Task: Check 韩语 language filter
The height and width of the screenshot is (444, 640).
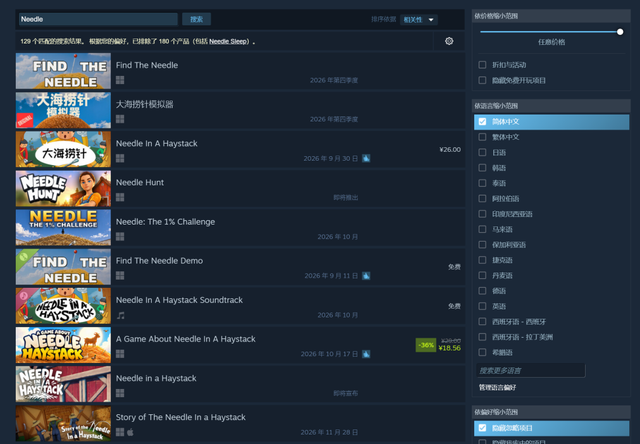Action: (x=482, y=168)
